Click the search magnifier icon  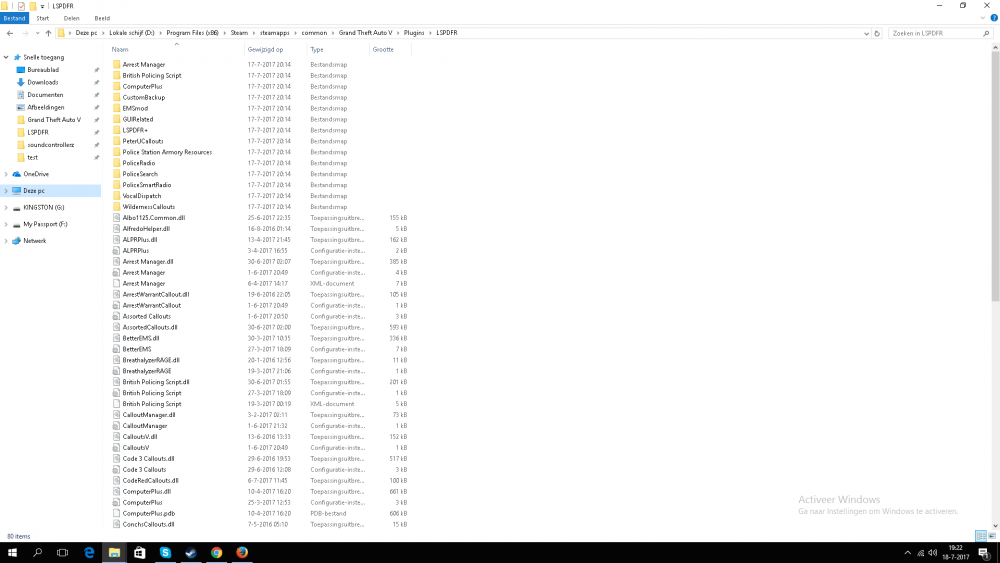(986, 33)
